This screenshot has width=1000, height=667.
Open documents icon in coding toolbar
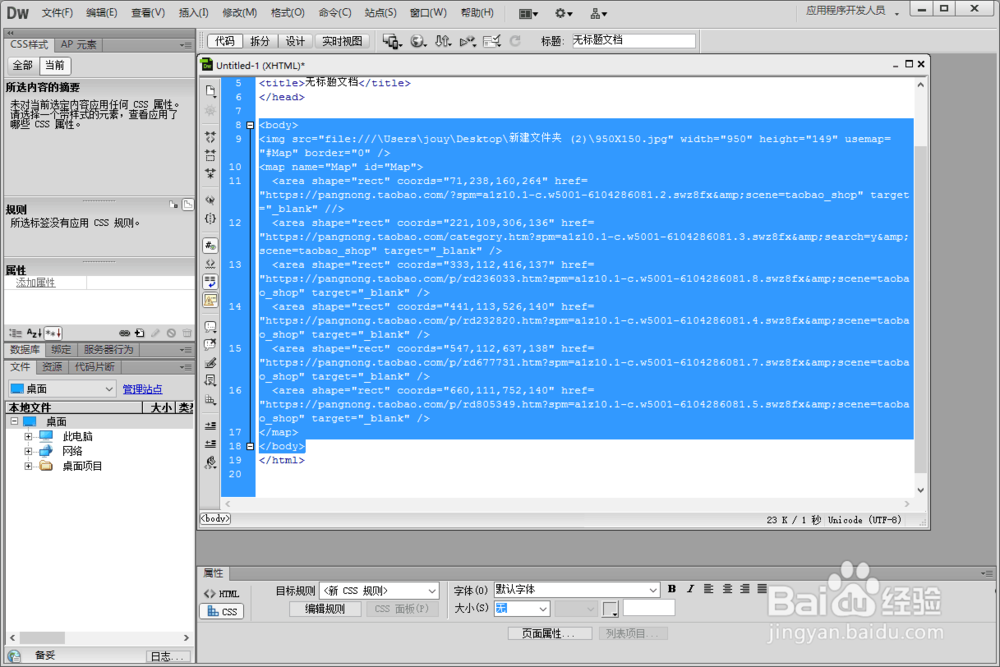[210, 91]
